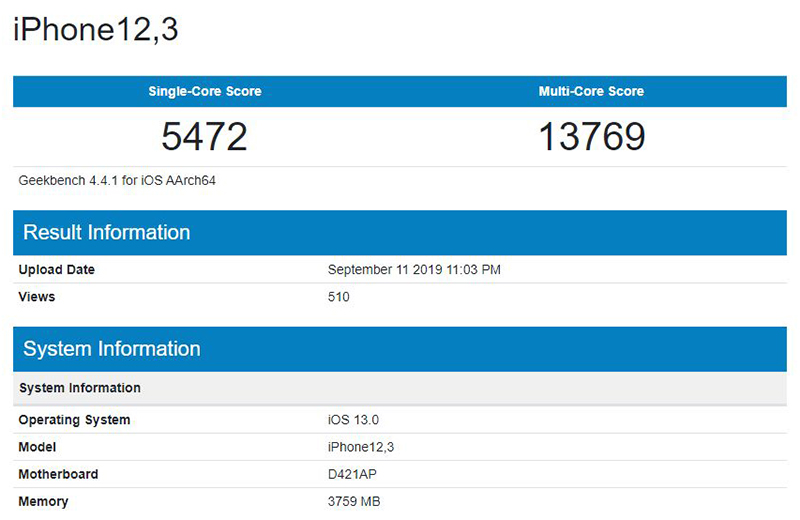Select the Upload Date row label

[x=57, y=270]
